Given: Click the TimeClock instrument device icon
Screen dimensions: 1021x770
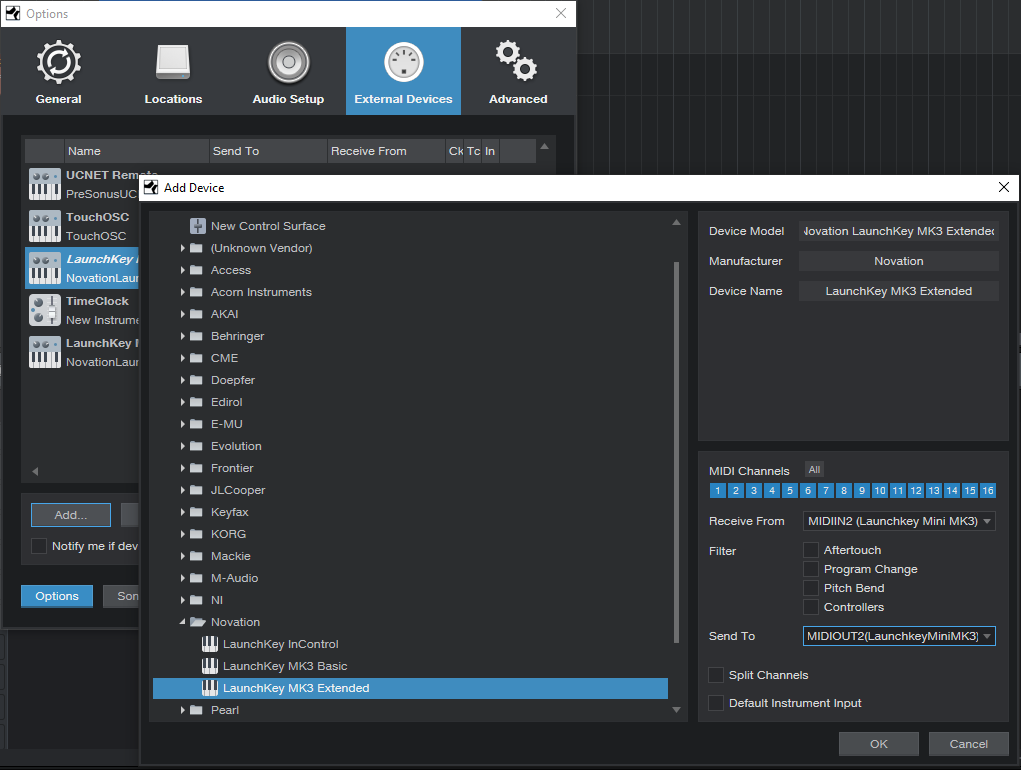Looking at the screenshot, I should 45,310.
